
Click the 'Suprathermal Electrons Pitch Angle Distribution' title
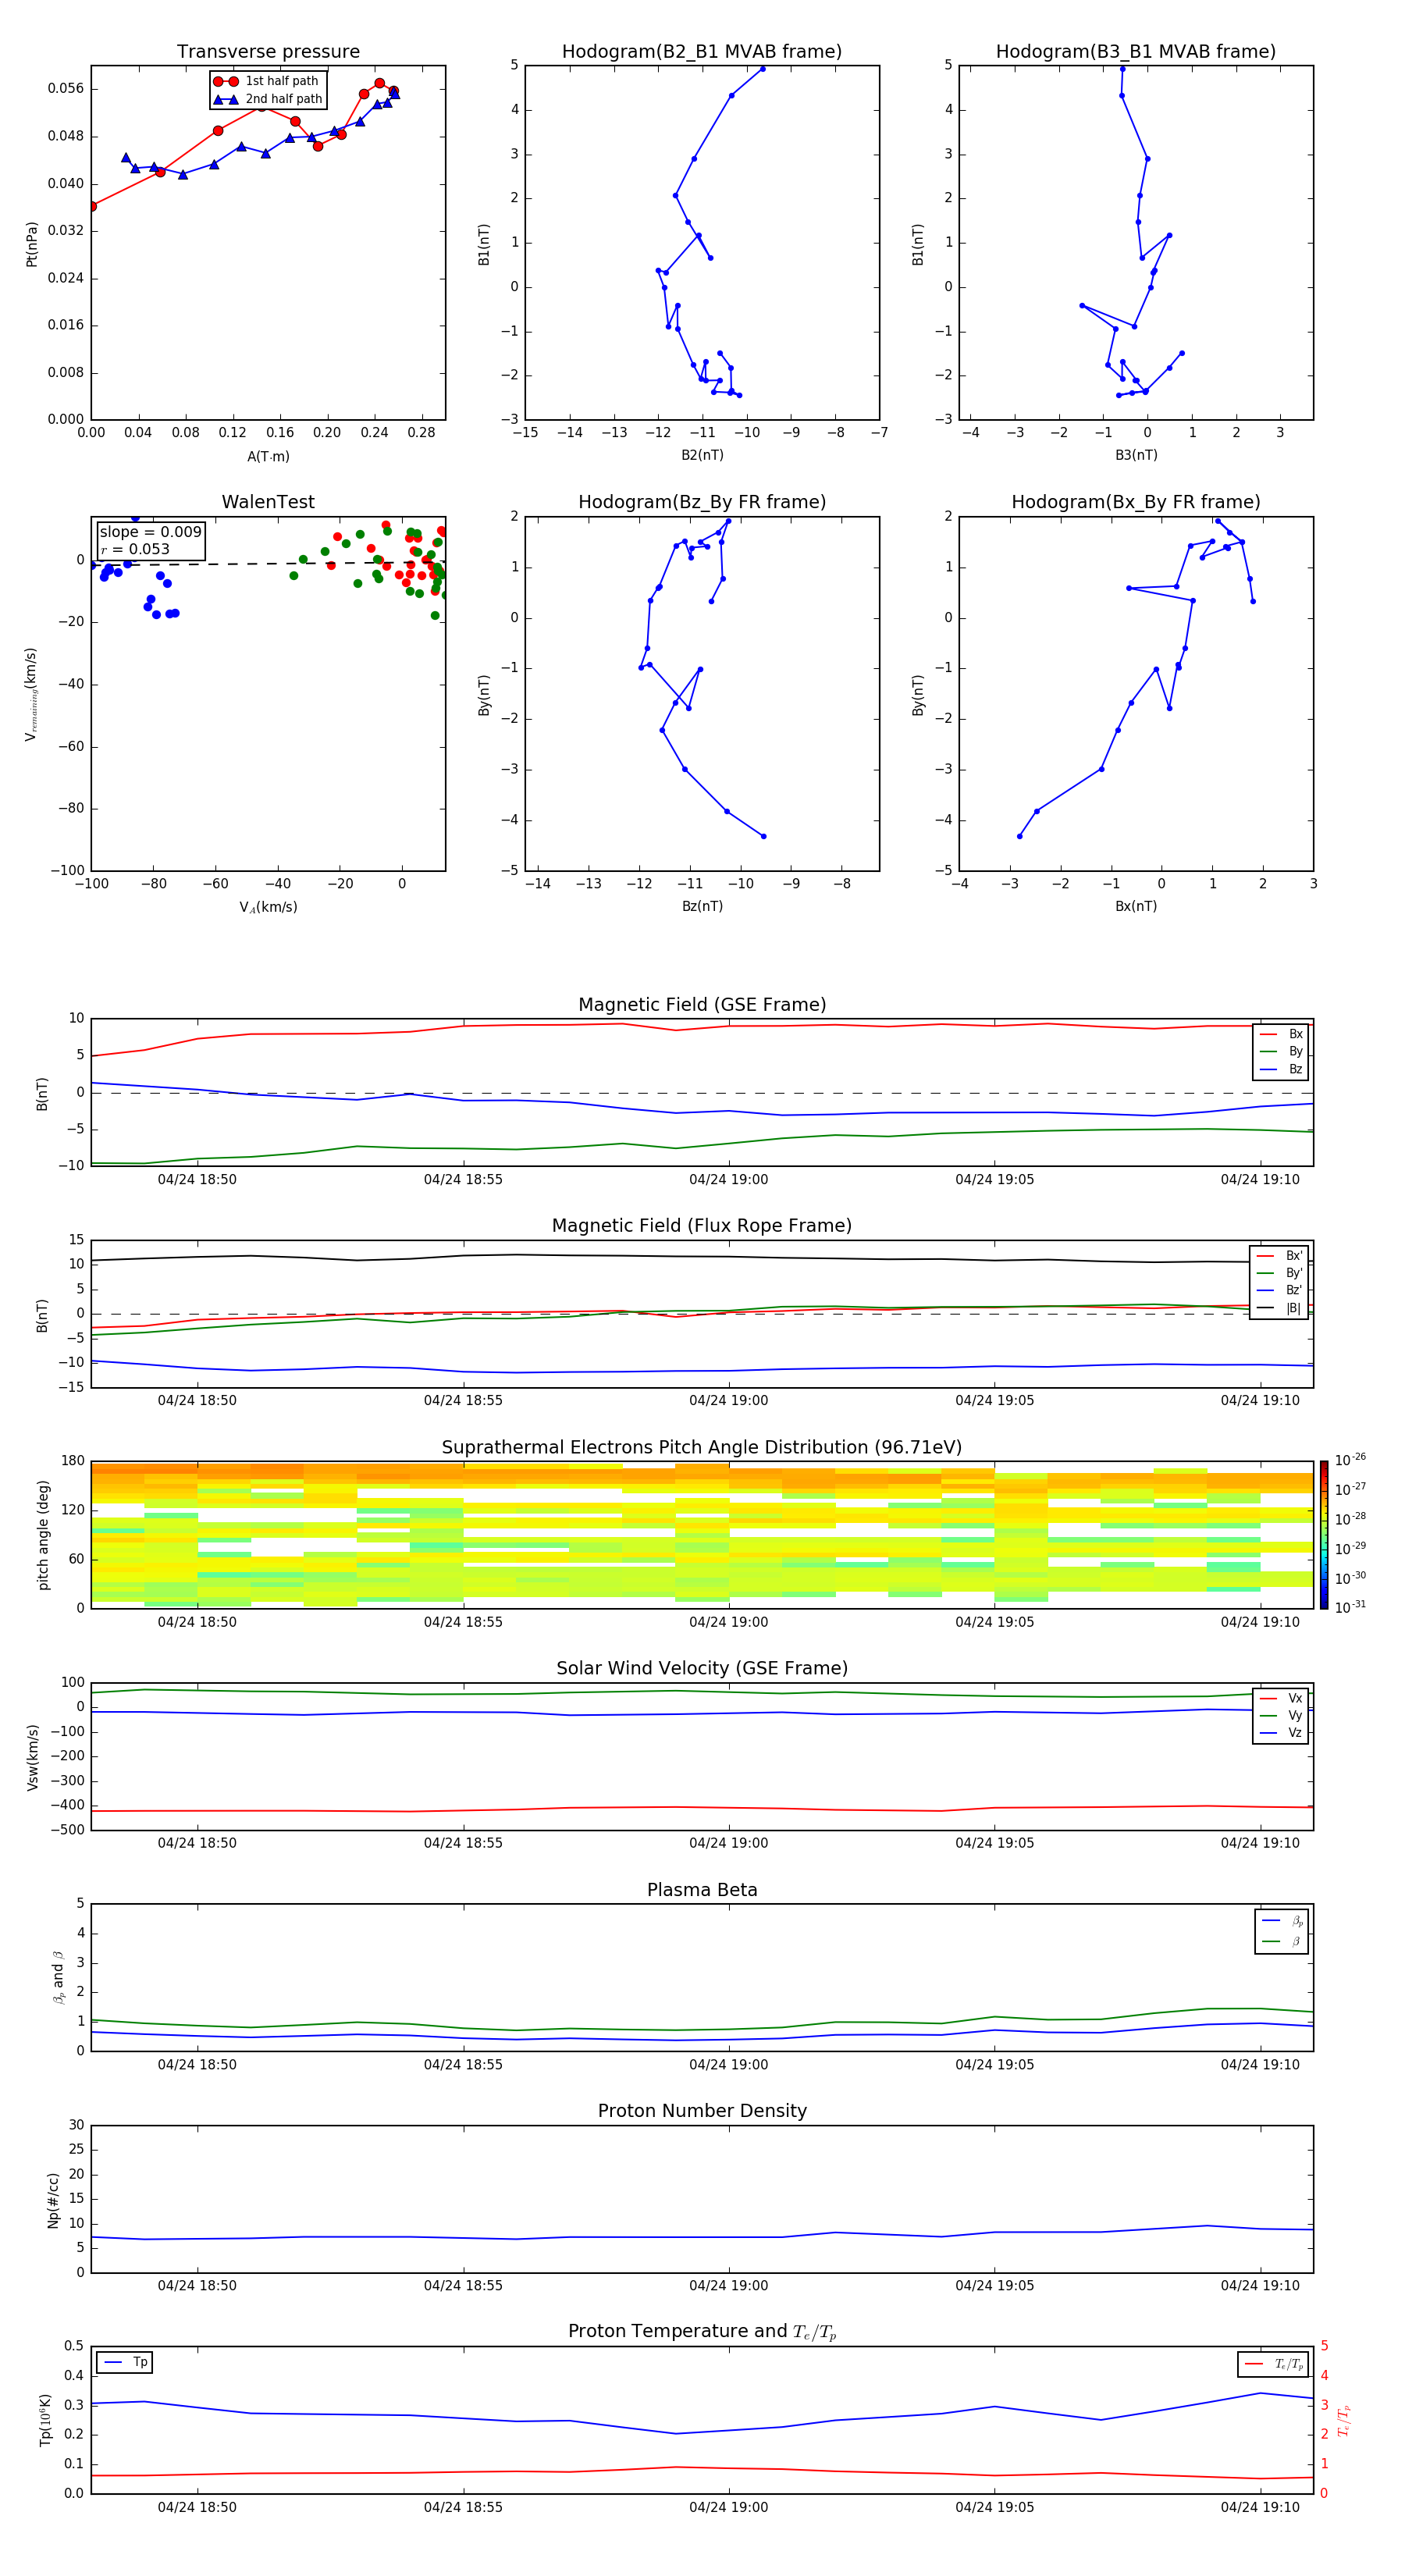(702, 1448)
